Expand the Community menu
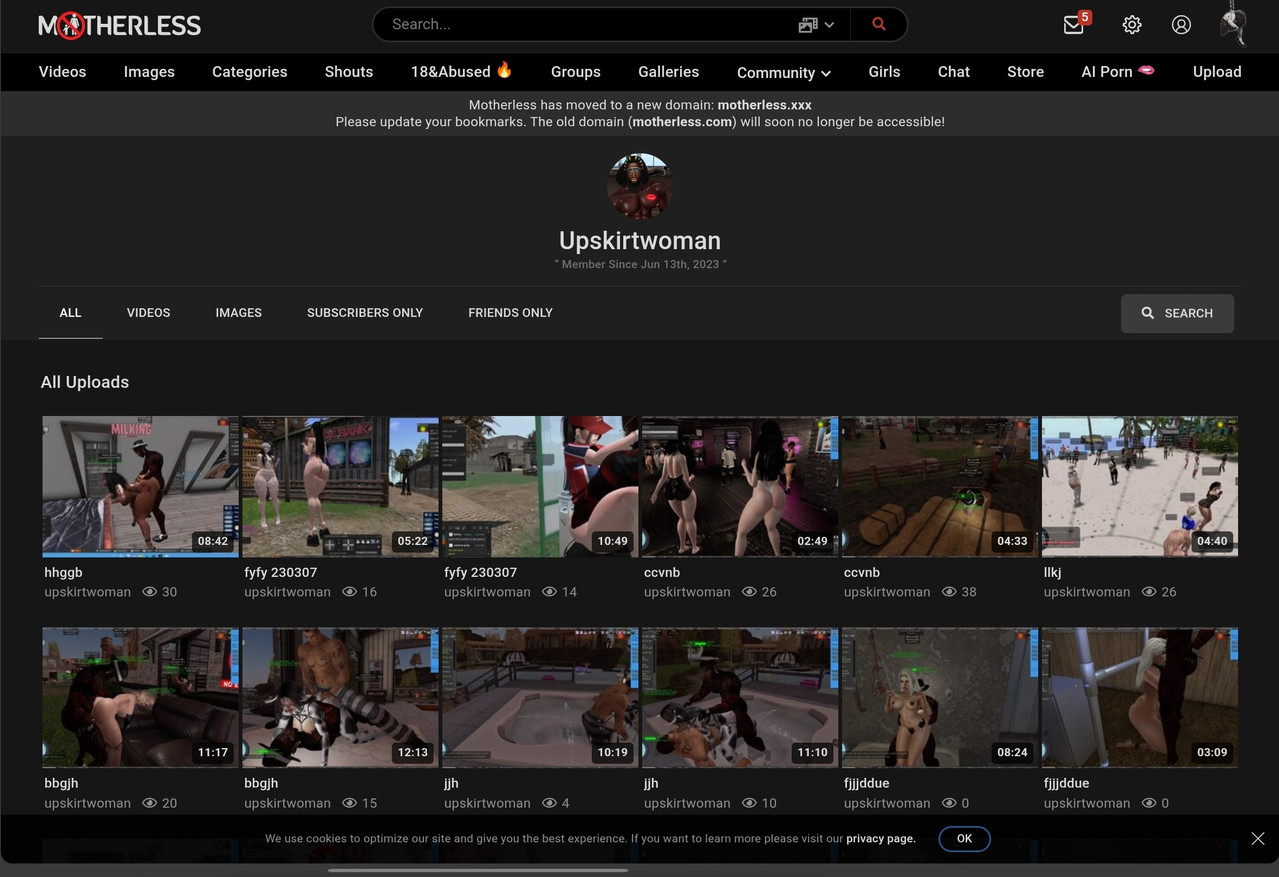The image size is (1279, 877). (x=784, y=72)
